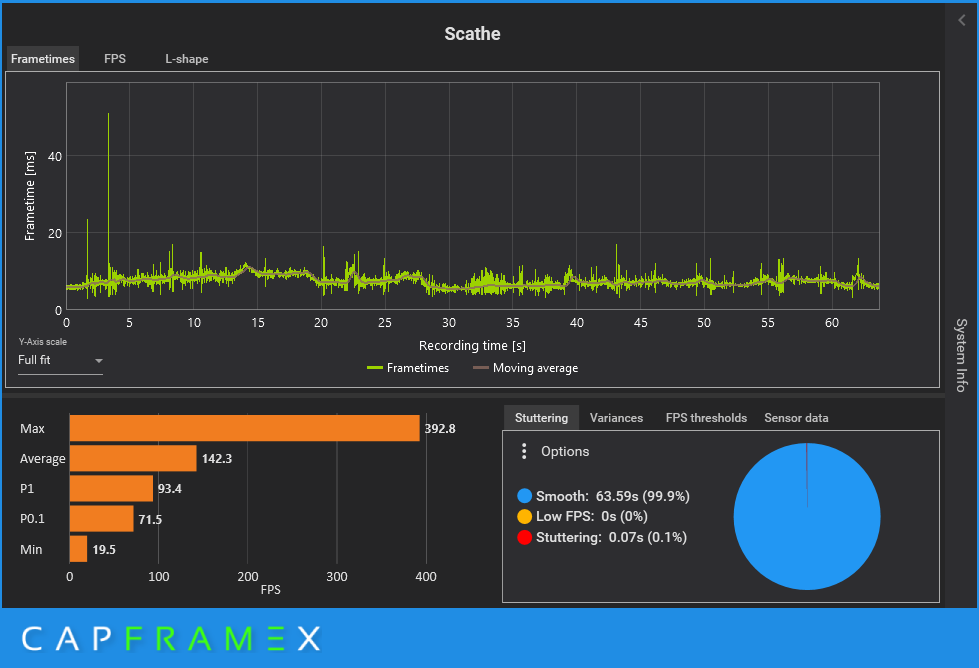The image size is (979, 668).
Task: Toggle the Moving average legend series
Action: (526, 368)
